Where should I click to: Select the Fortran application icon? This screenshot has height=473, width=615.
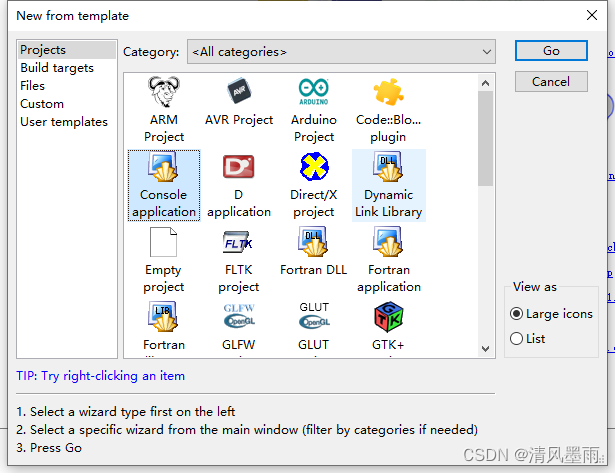388,242
